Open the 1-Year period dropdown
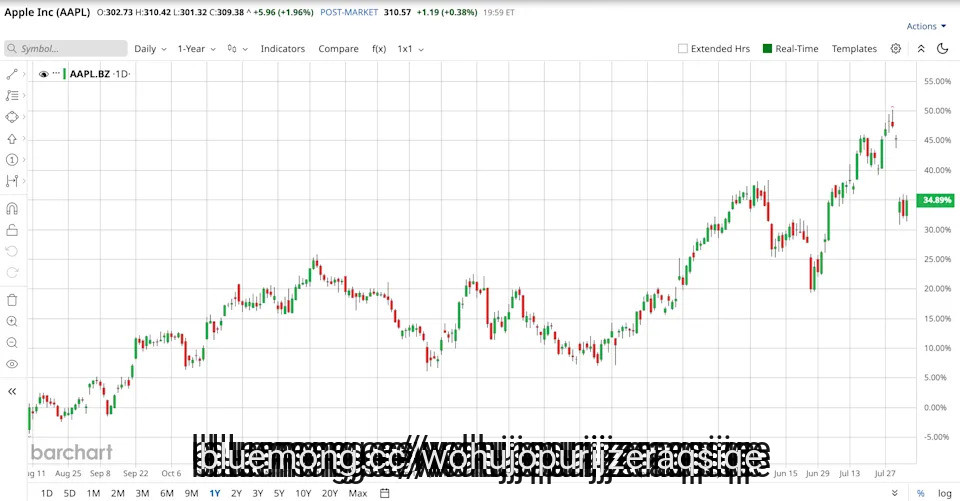 (x=197, y=48)
